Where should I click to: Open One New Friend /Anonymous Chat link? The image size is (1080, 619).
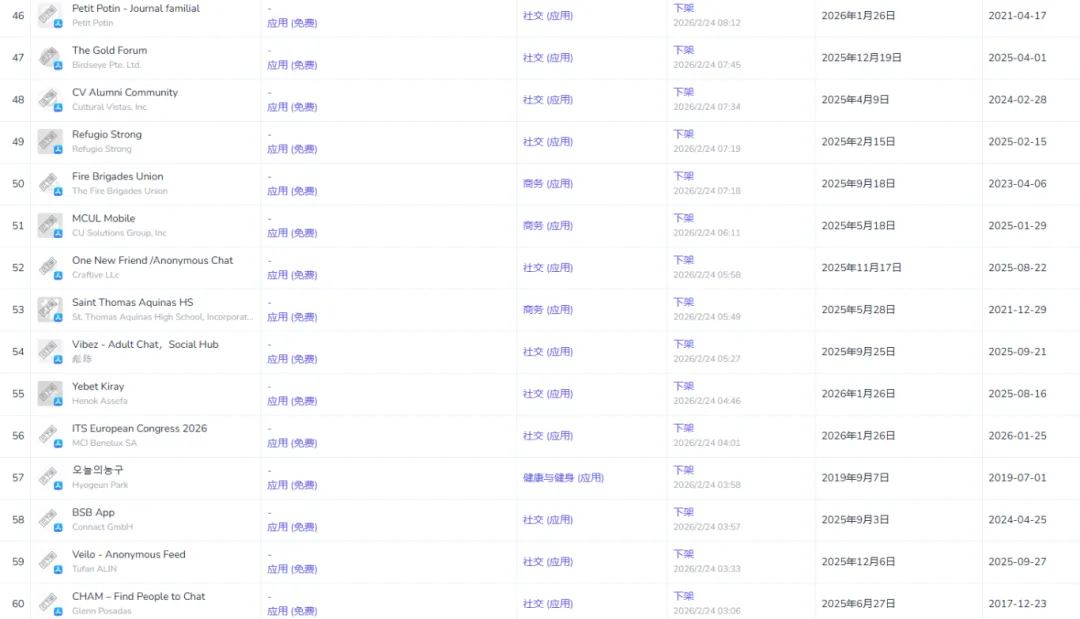tap(152, 261)
